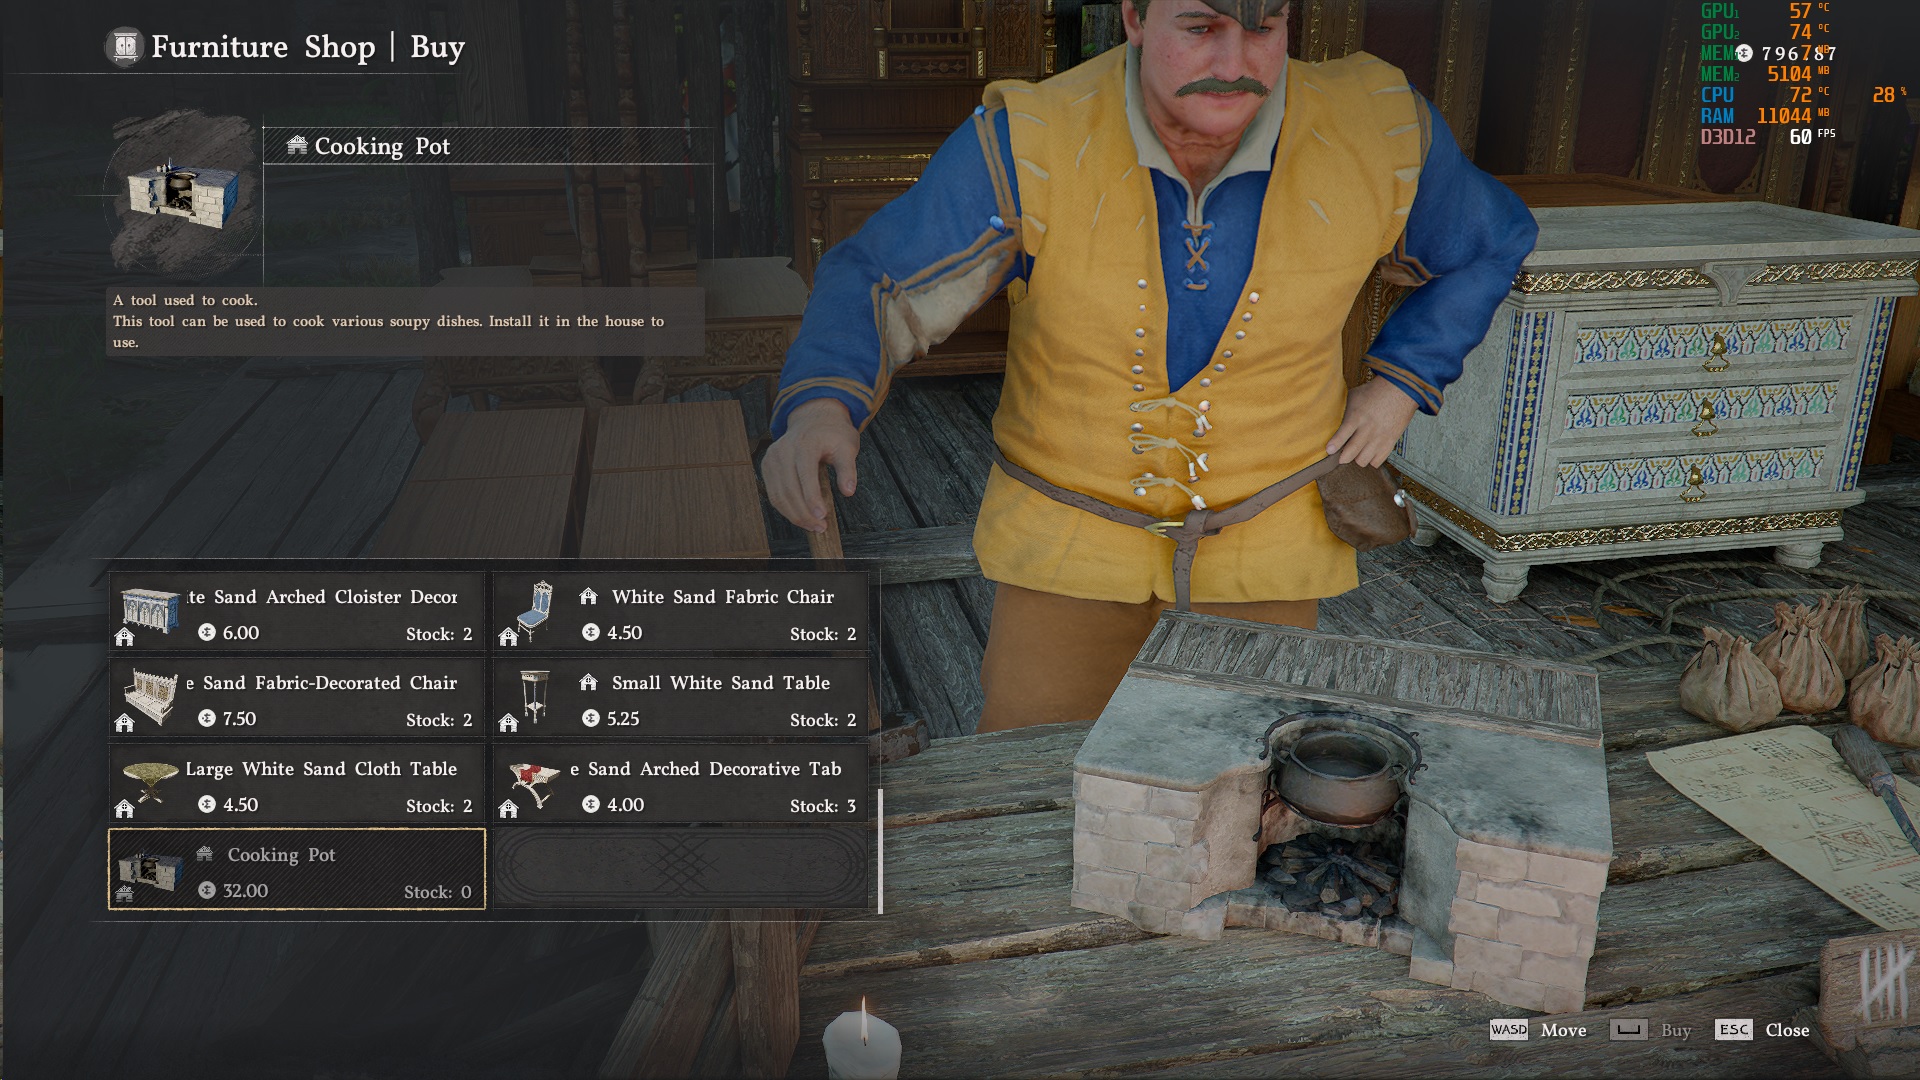This screenshot has width=1920, height=1080.
Task: Select White Sand Arched Cloister Decor item
Action: pos(297,613)
